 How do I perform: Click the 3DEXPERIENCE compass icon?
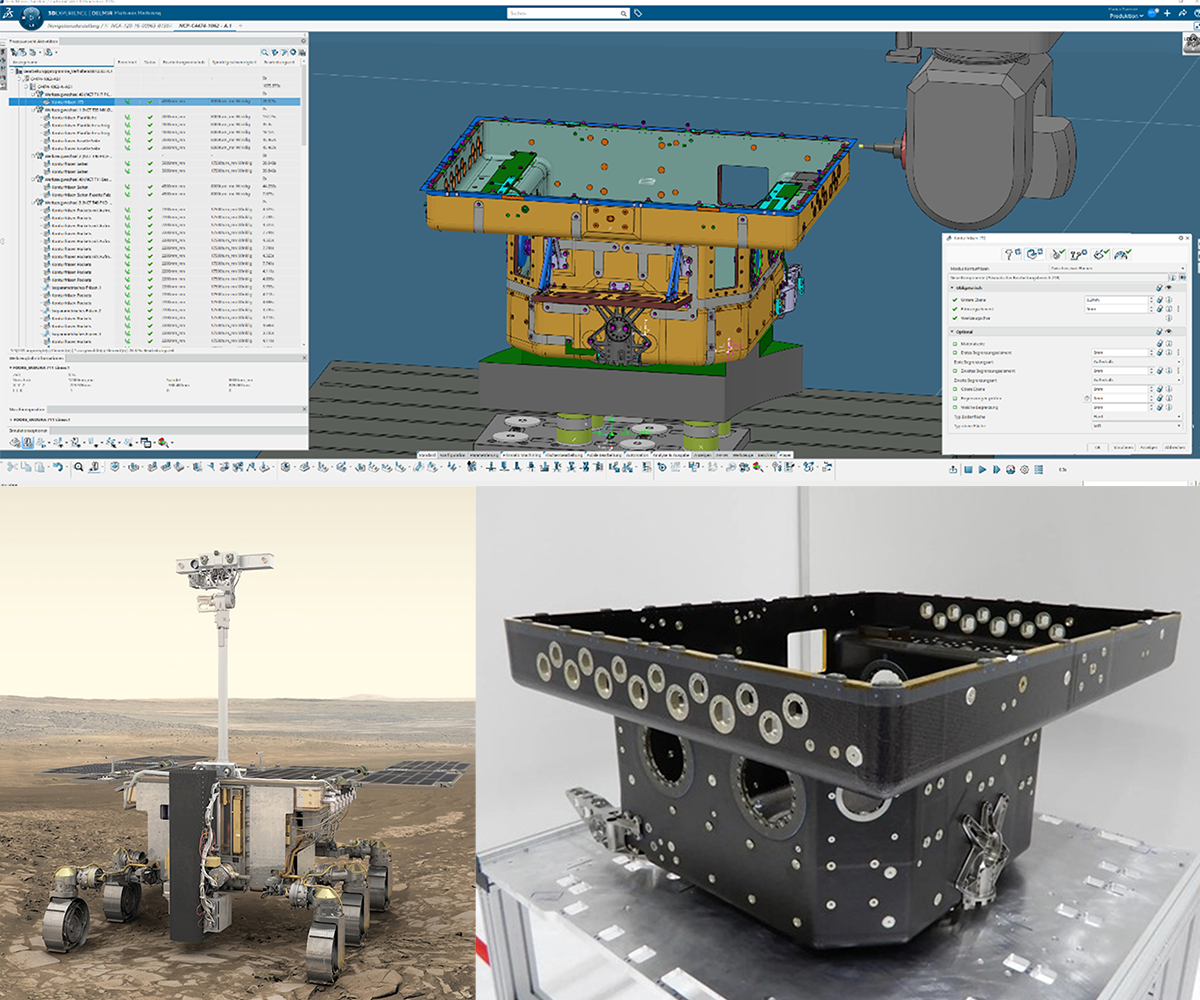[x=30, y=14]
